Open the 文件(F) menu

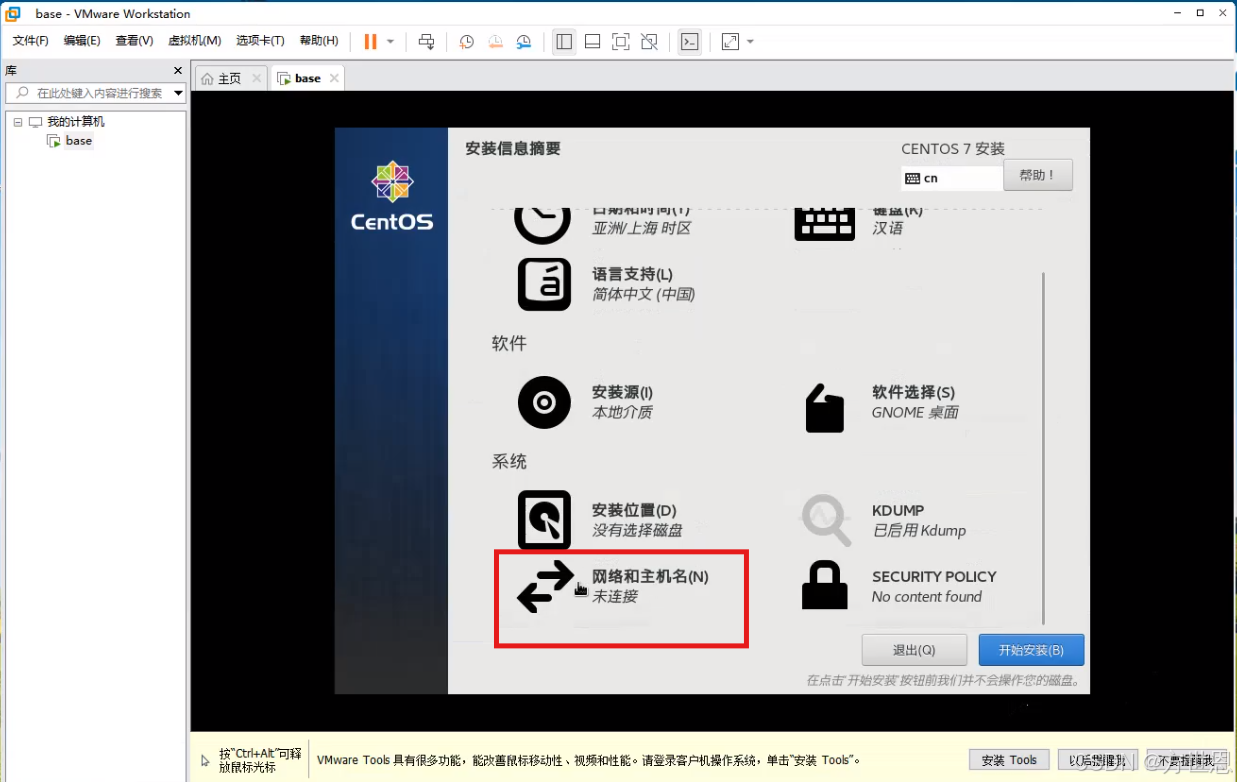(x=30, y=41)
